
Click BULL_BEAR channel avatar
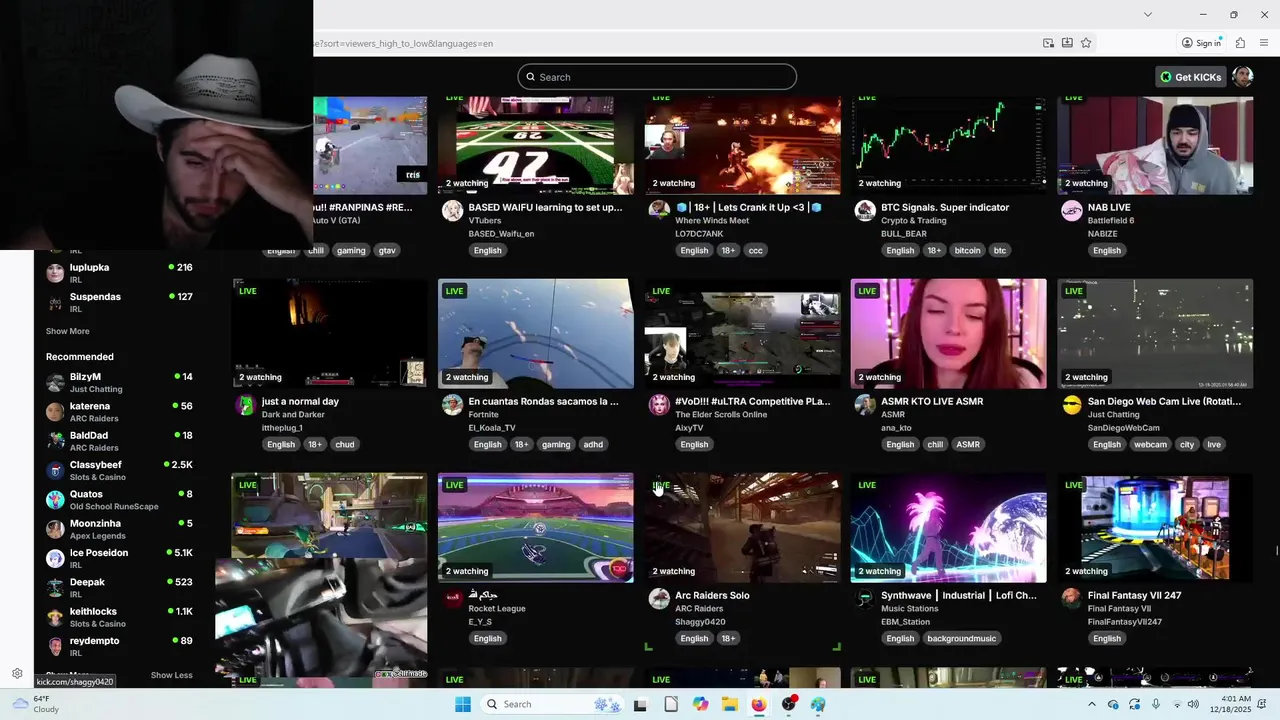(x=865, y=210)
